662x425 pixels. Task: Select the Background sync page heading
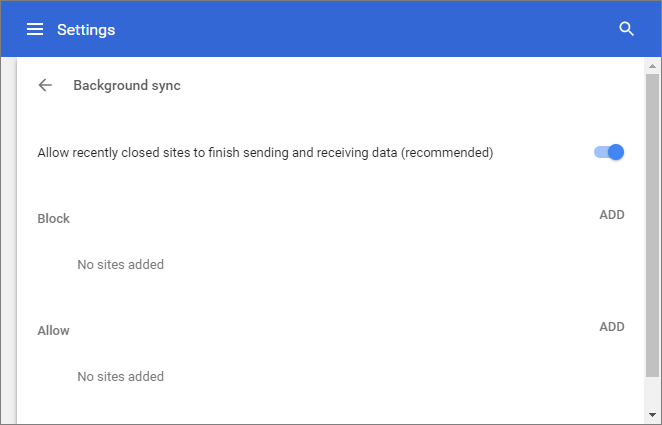point(127,85)
